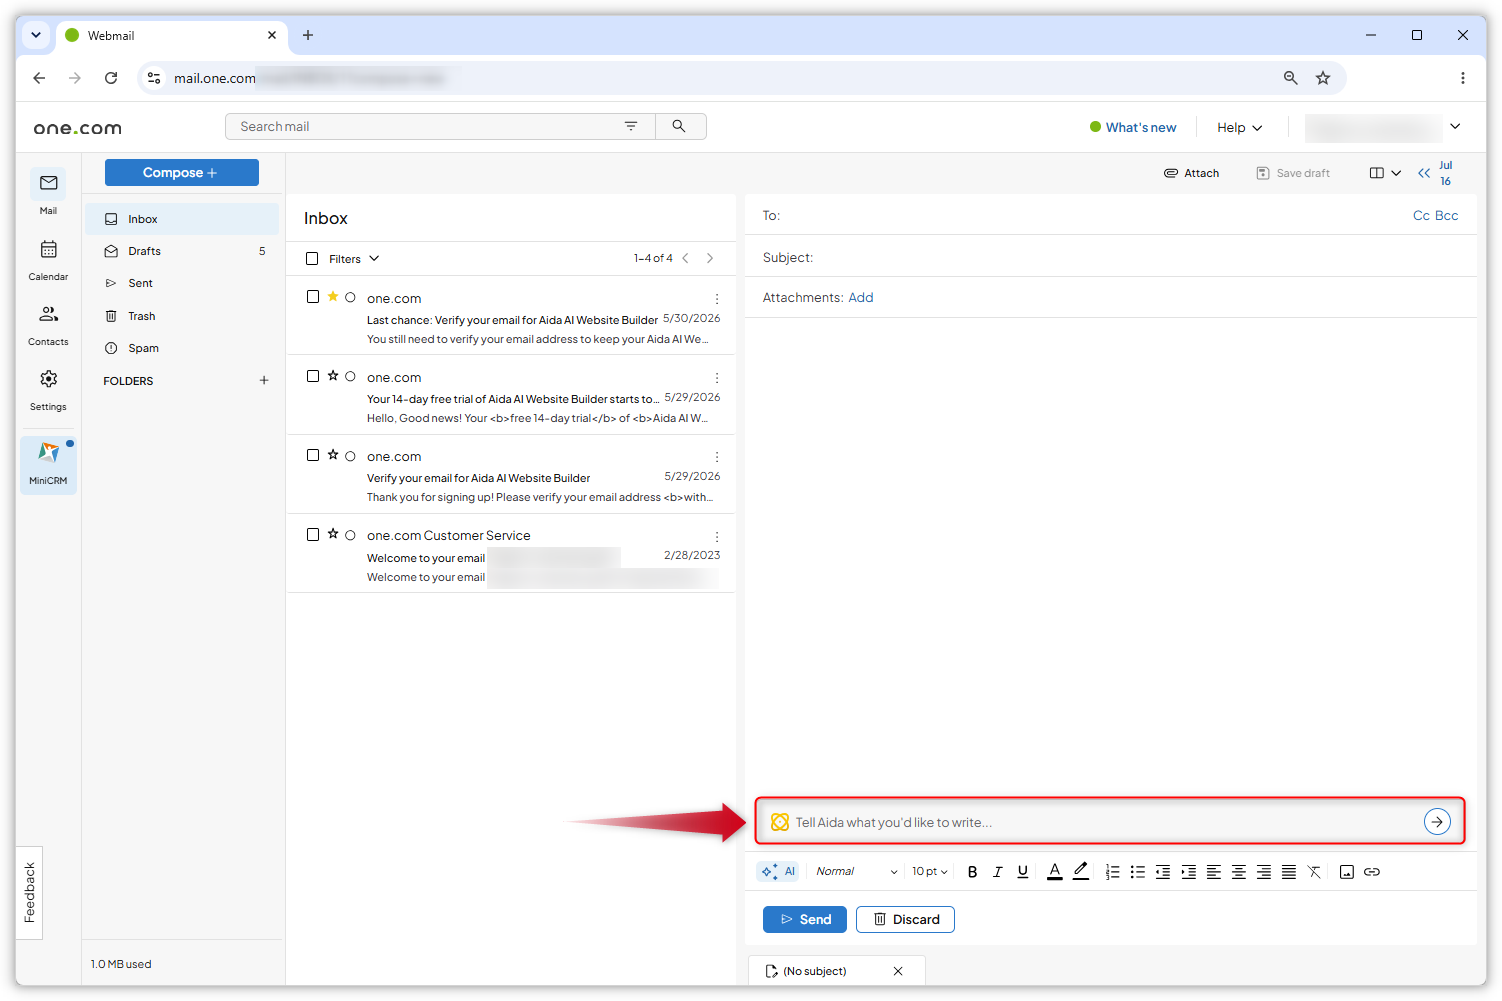Image resolution: width=1502 pixels, height=1001 pixels.
Task: Open the account dropdown chevron
Action: (x=1455, y=126)
